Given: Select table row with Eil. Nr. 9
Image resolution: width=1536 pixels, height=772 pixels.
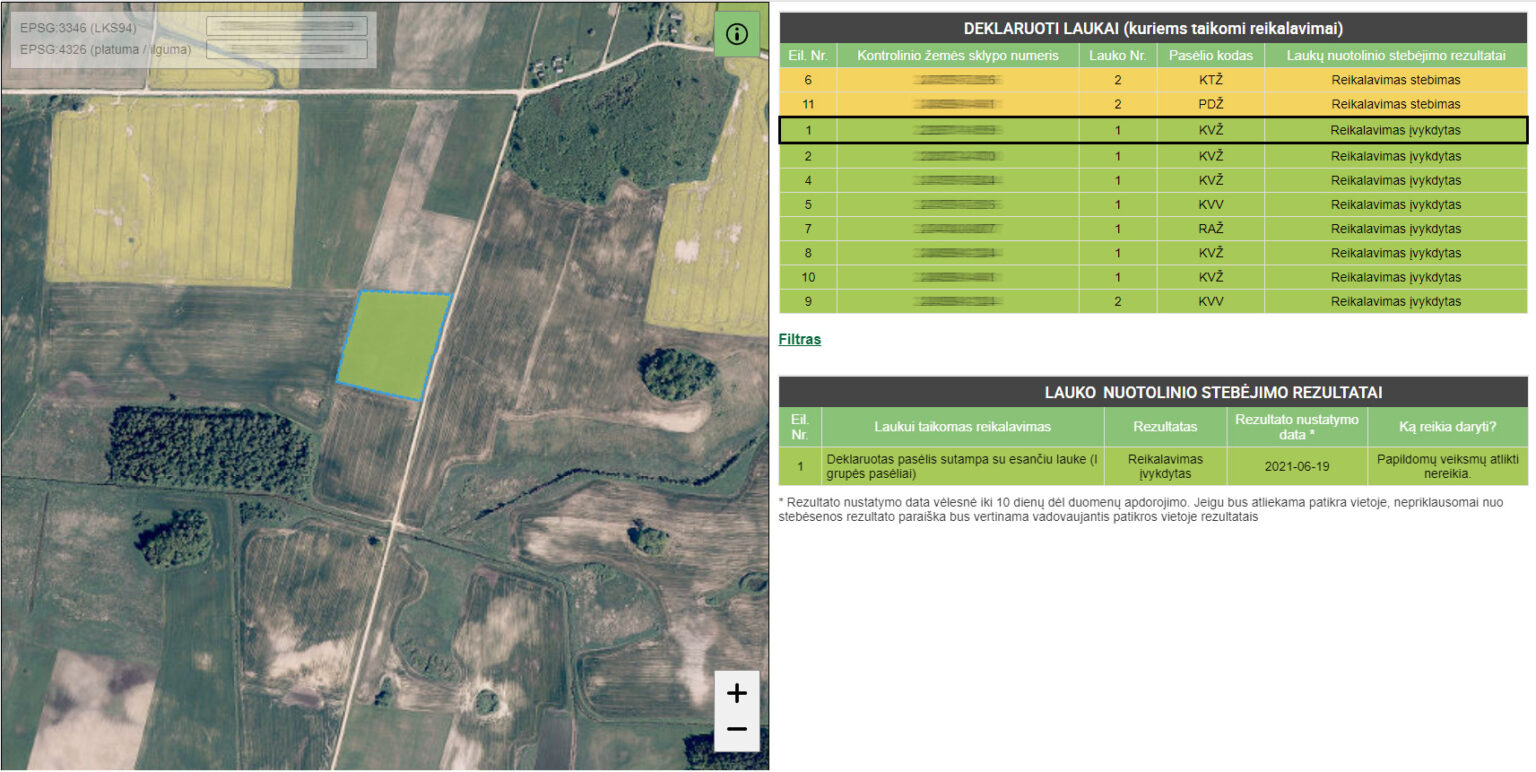Looking at the screenshot, I should pos(1152,301).
